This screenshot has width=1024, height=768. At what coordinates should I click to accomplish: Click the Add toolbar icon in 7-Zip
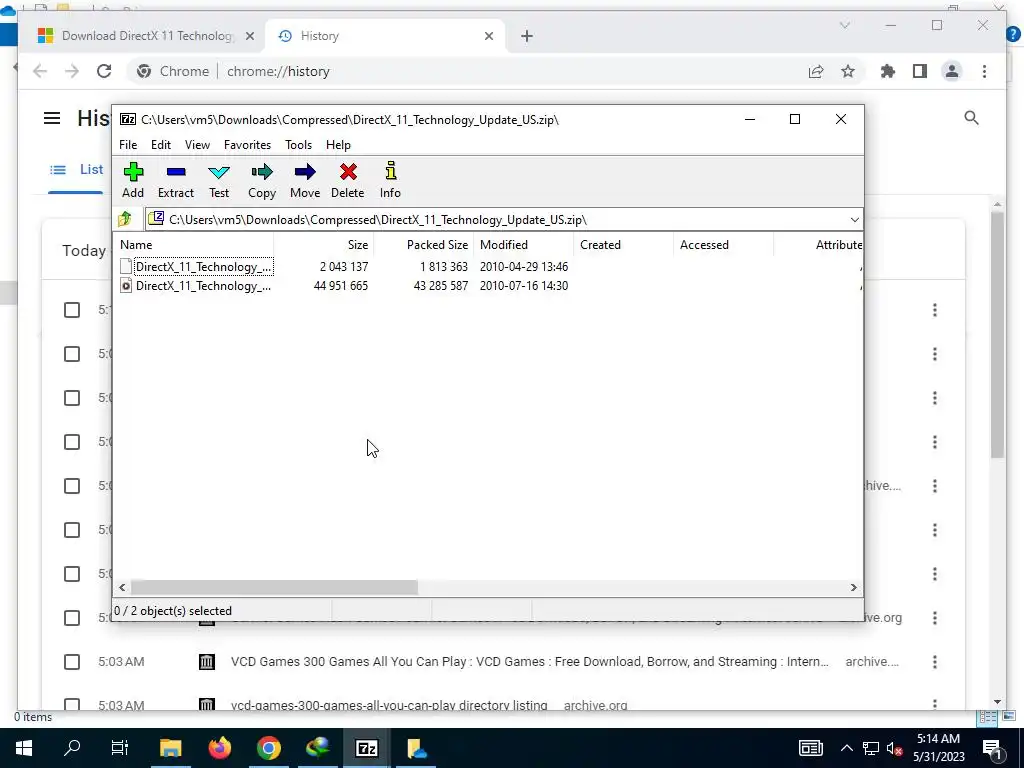pos(133,180)
